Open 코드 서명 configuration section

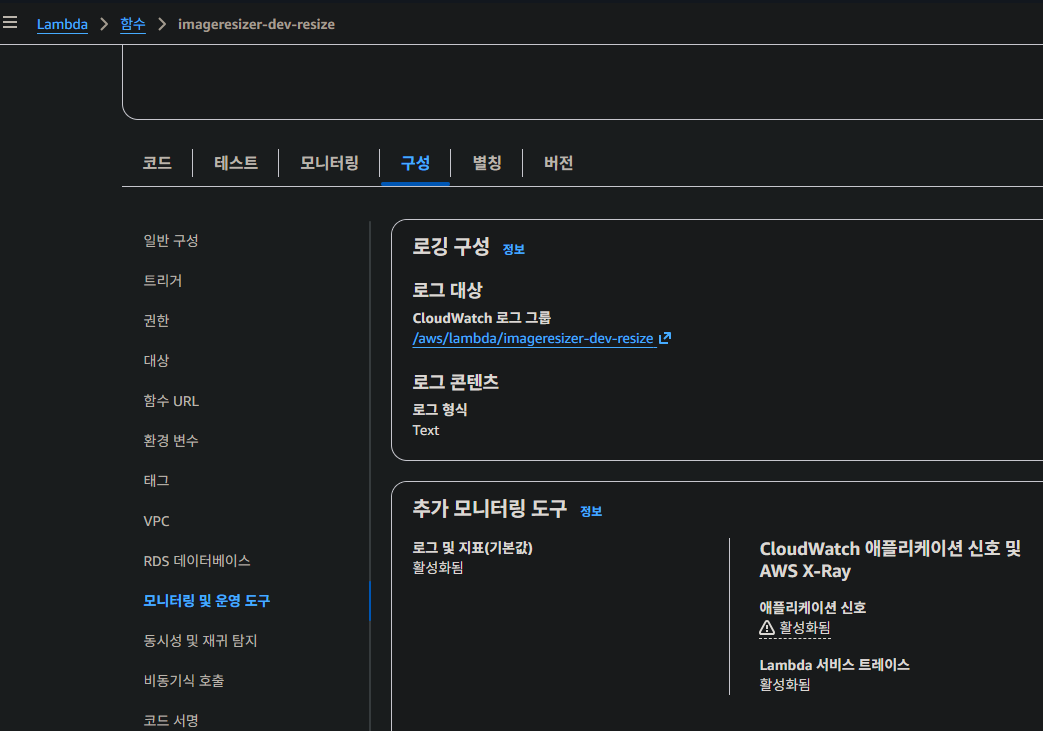click(171, 720)
